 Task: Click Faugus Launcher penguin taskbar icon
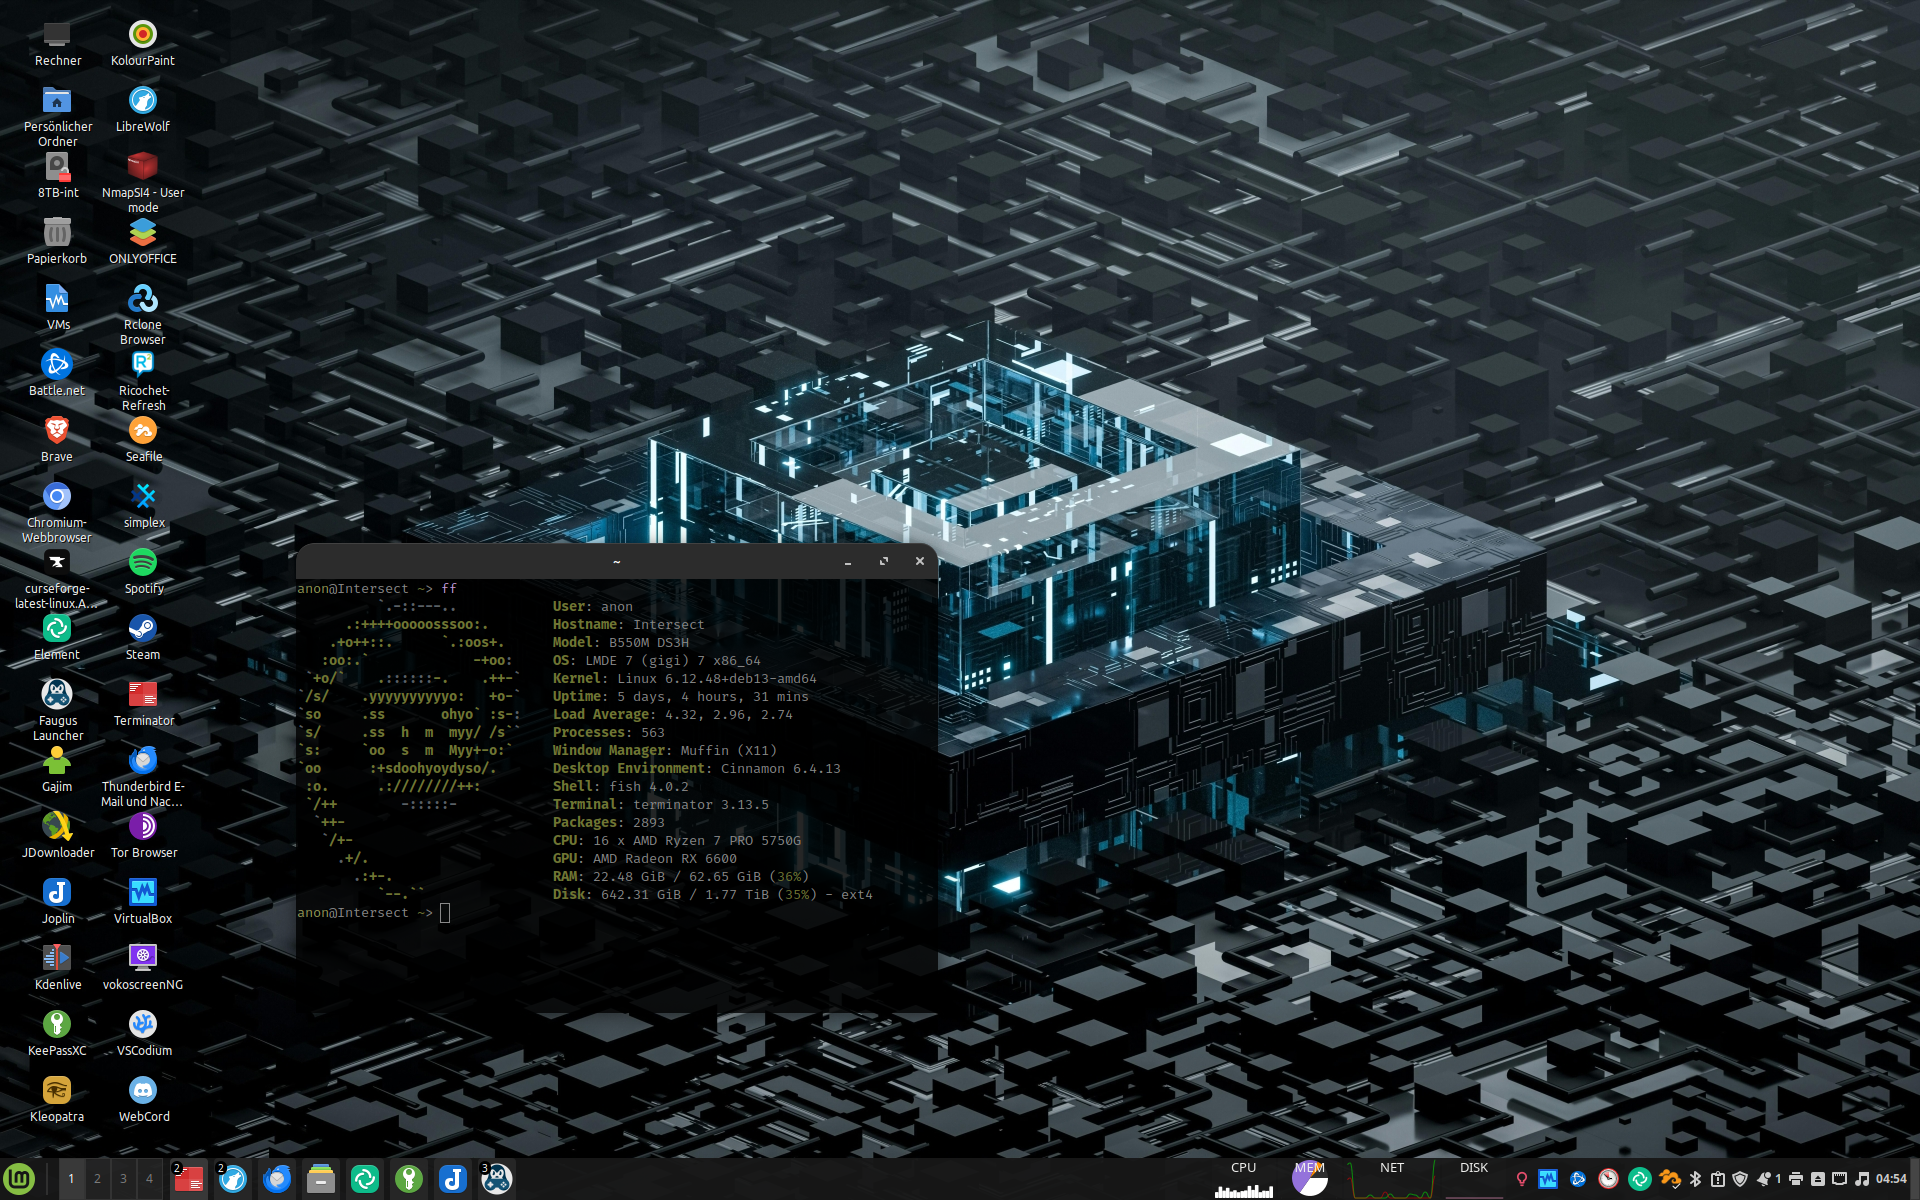tap(496, 1180)
